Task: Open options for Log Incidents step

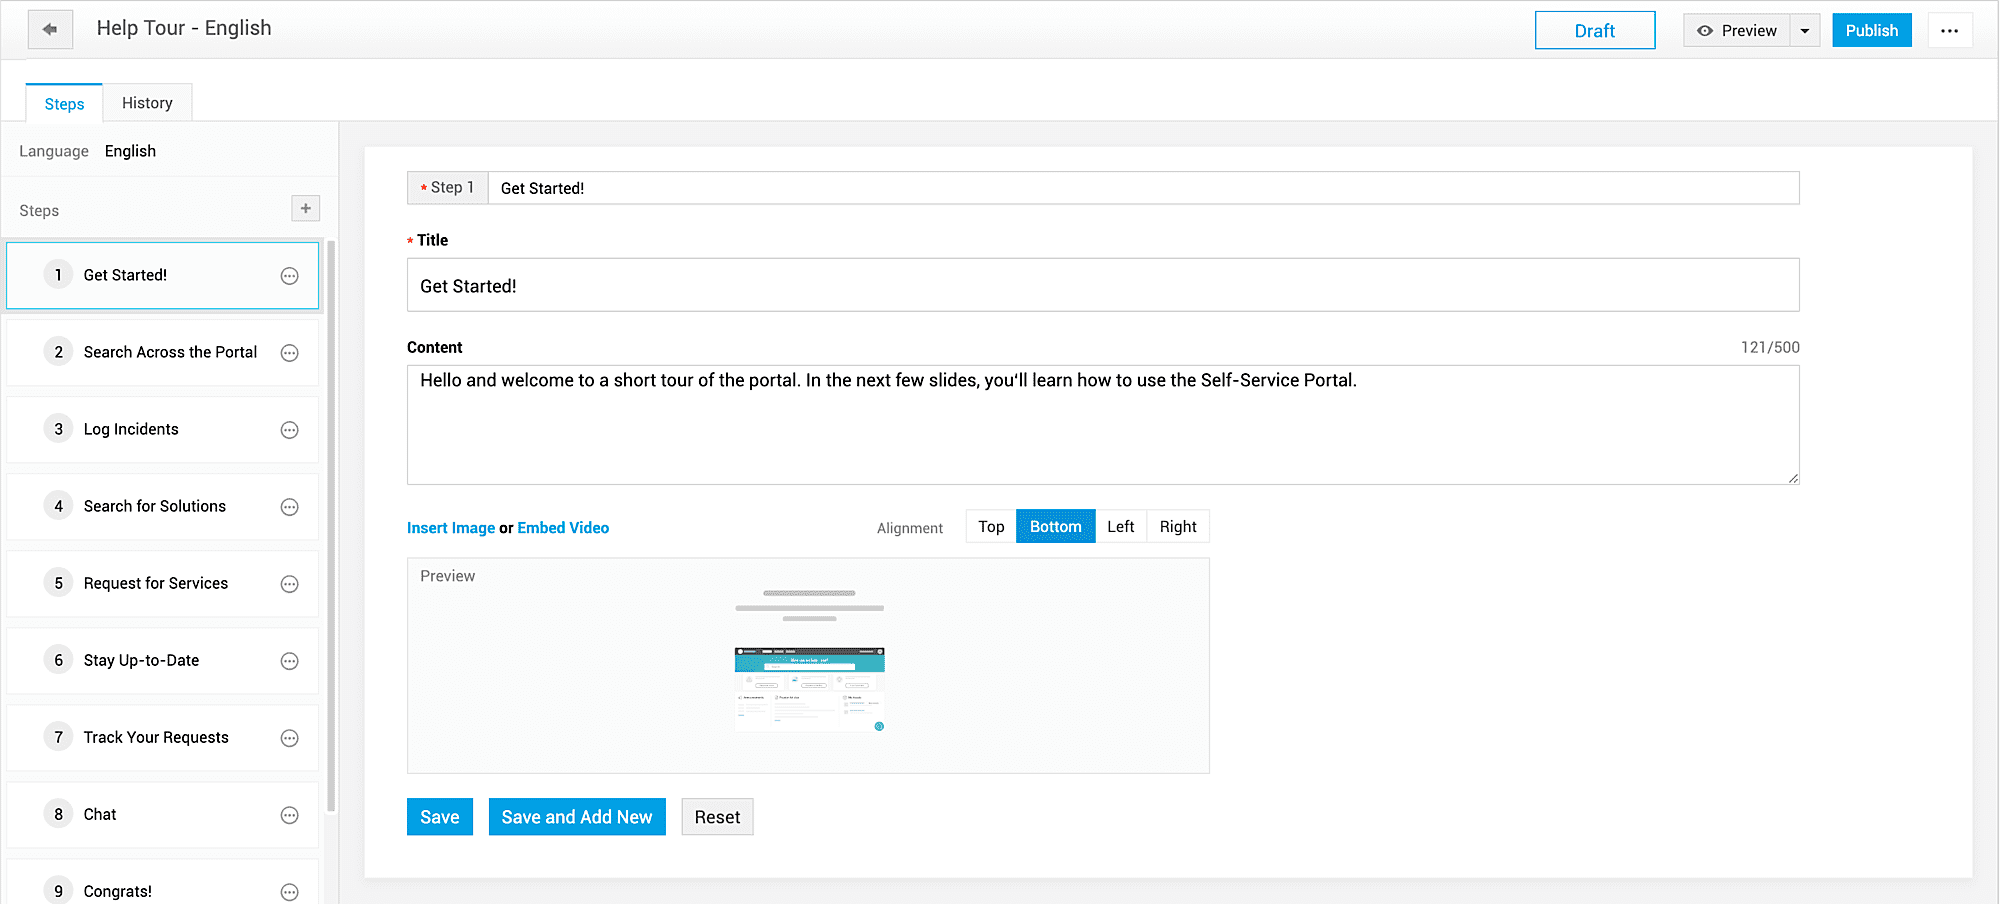Action: pyautogui.click(x=289, y=430)
